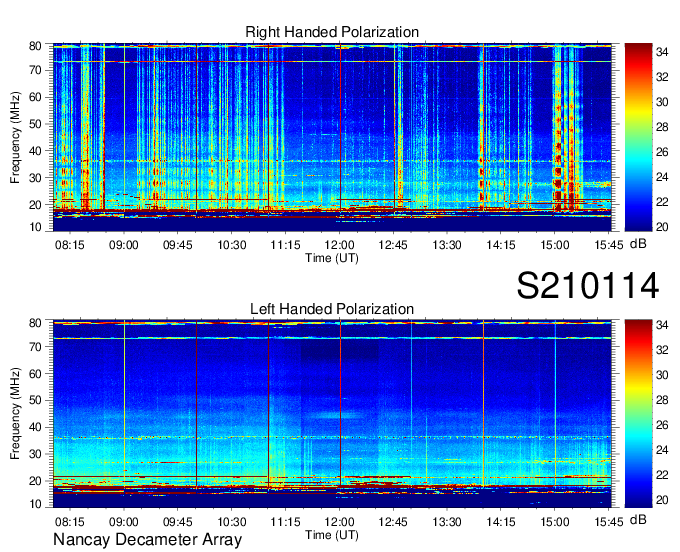Click the 12:00 tick under the top plot
This screenshot has width=680, height=552.
tap(339, 245)
